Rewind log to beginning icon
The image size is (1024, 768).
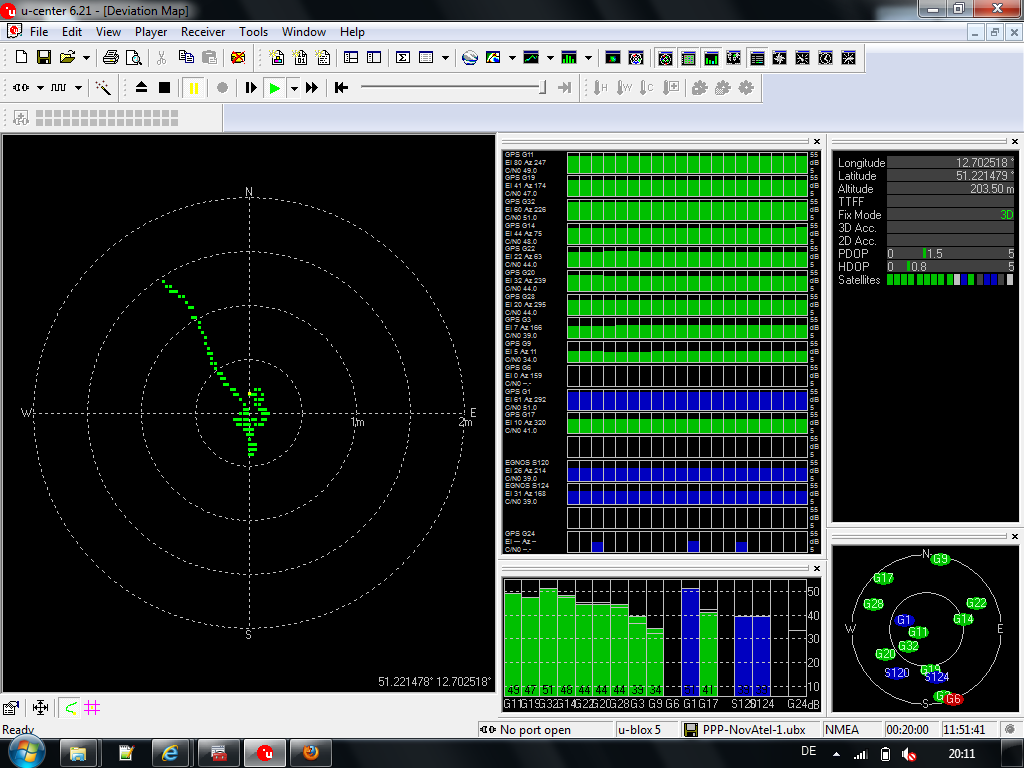pyautogui.click(x=341, y=88)
